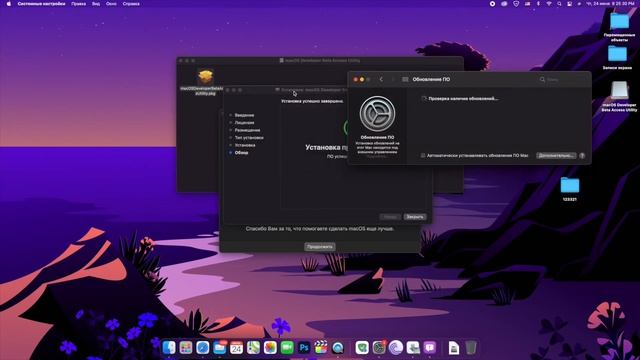Click 'Проверка наличия обновлений...' status text

pyautogui.click(x=463, y=98)
